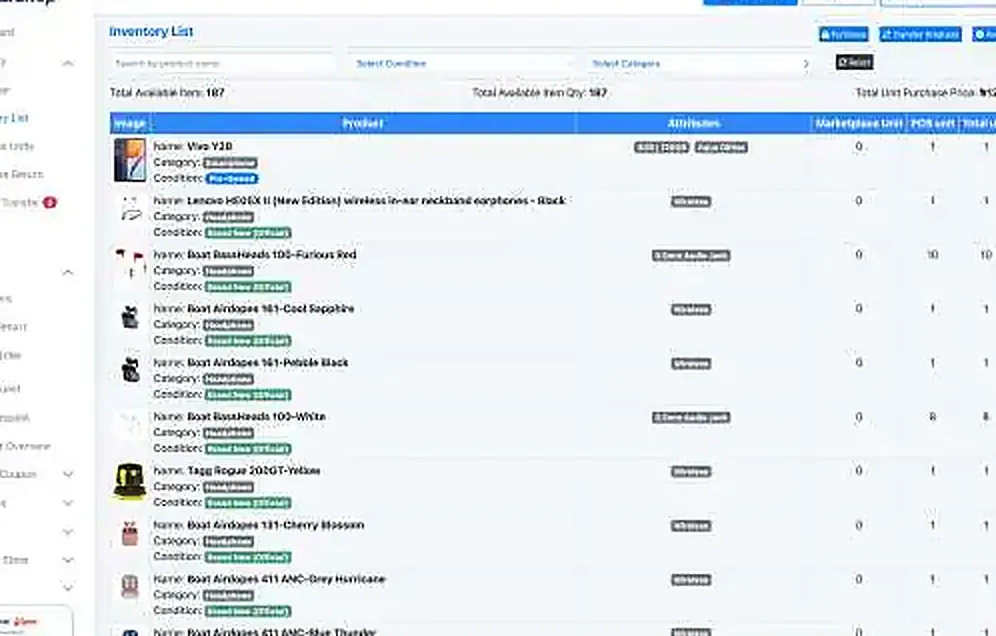
Task: Click the Boat BassHeads 100-Furious Red name
Action: point(272,254)
